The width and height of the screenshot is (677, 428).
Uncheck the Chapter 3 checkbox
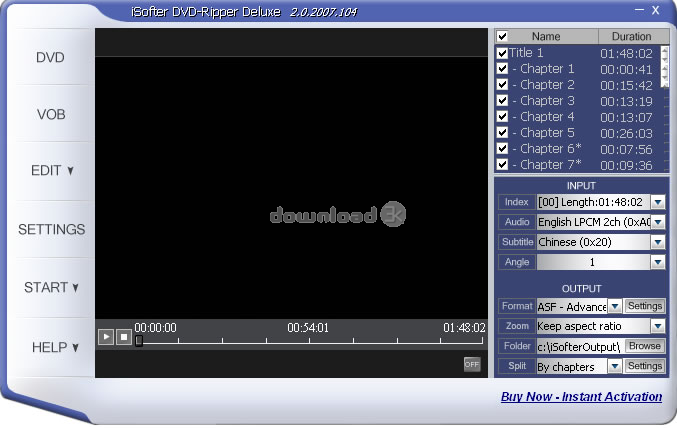tap(502, 101)
